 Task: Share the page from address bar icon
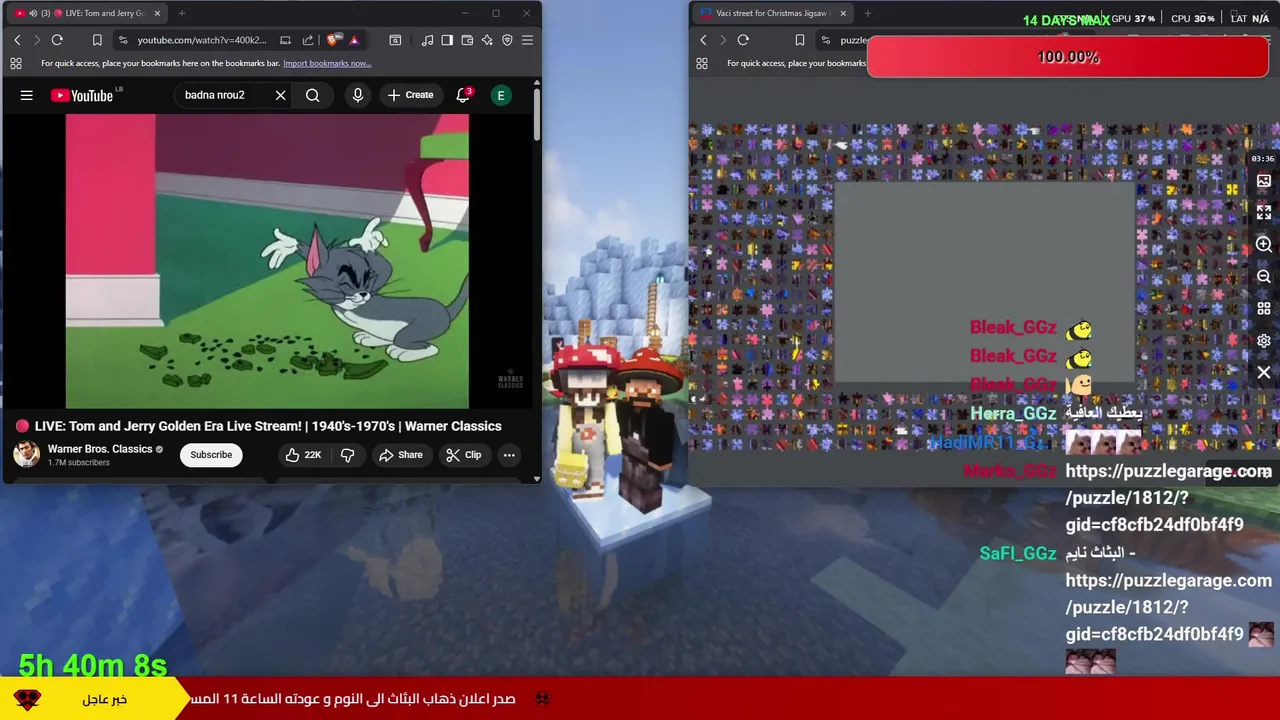coord(307,40)
